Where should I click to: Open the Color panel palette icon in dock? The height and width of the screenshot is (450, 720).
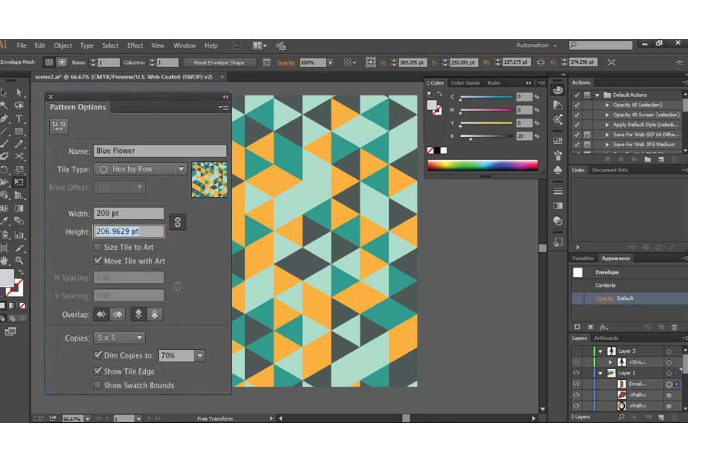tap(558, 90)
